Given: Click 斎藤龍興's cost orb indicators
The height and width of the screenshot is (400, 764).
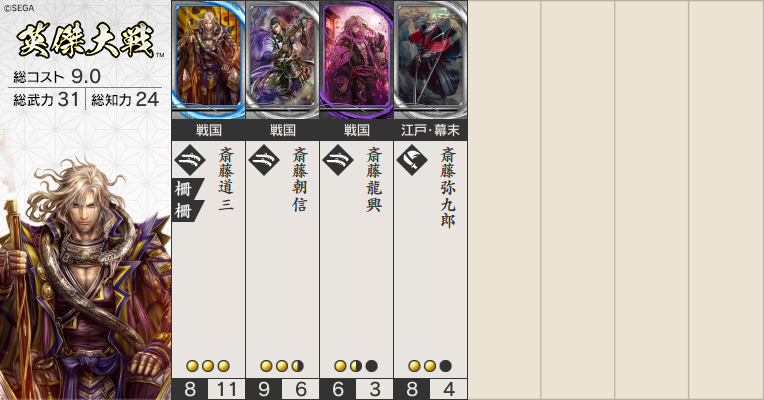Looking at the screenshot, I should click(356, 366).
